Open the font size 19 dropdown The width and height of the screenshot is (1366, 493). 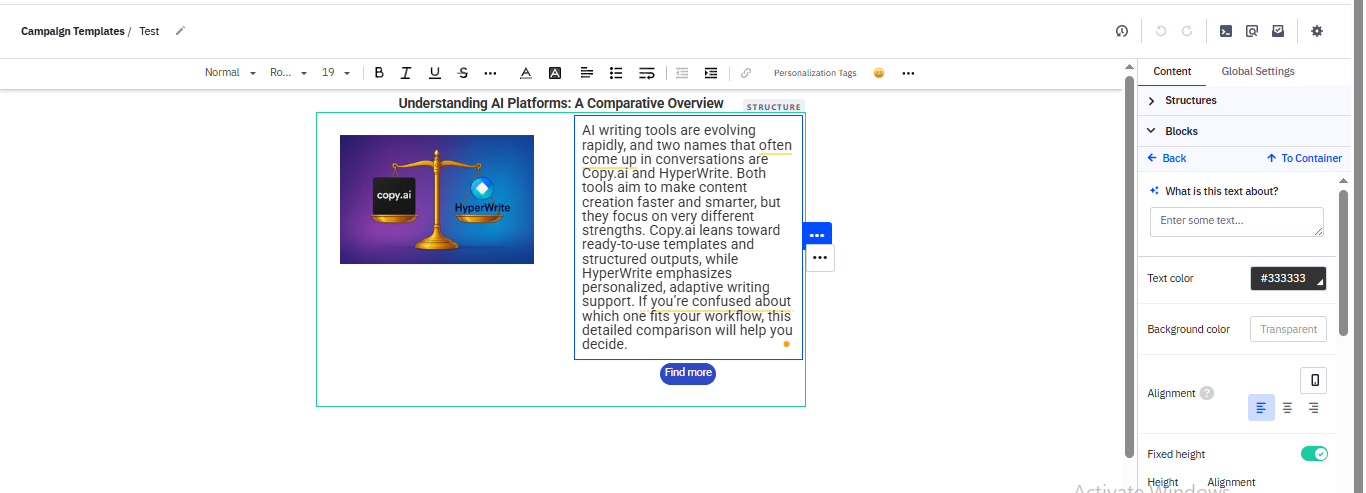pyautogui.click(x=335, y=73)
